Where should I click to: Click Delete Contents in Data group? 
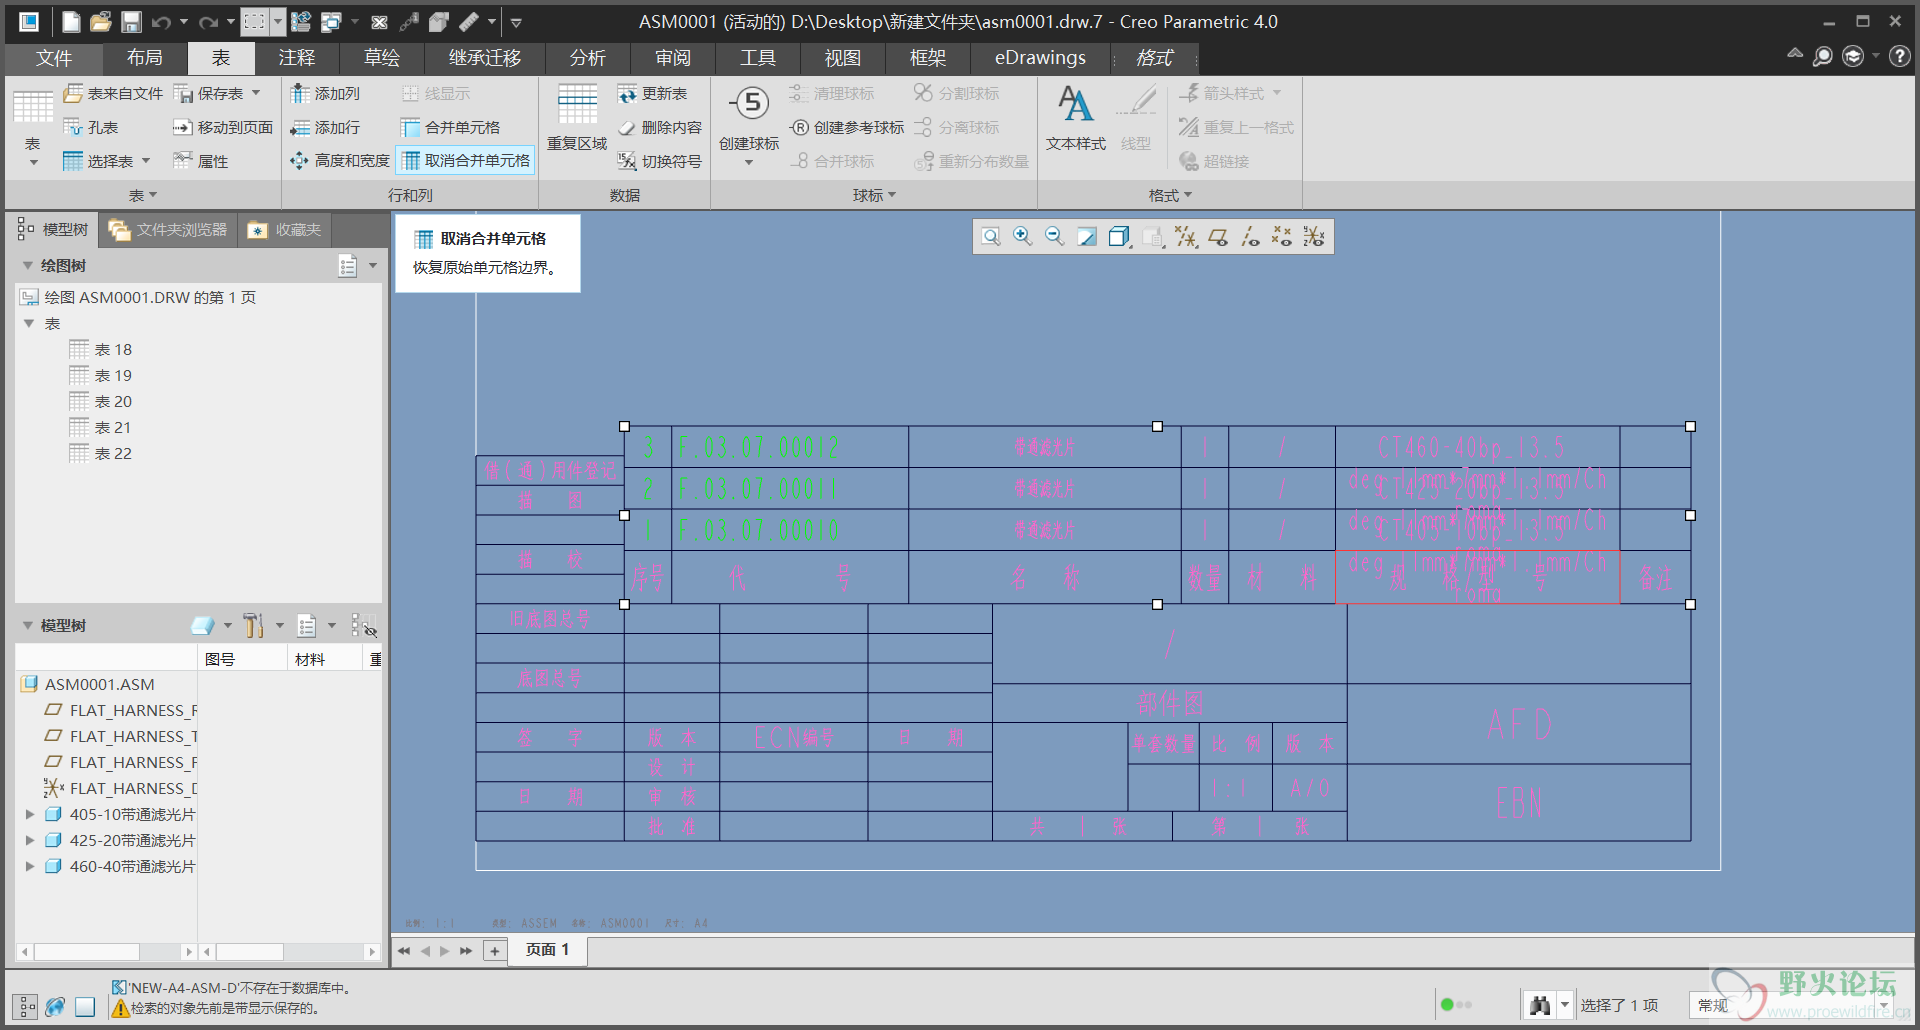[x=660, y=127]
